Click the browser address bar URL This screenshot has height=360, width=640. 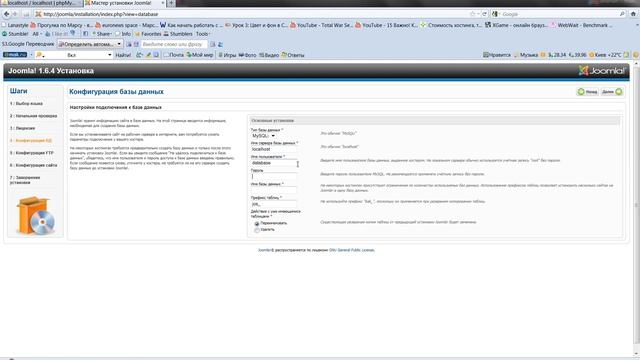[x=100, y=14]
